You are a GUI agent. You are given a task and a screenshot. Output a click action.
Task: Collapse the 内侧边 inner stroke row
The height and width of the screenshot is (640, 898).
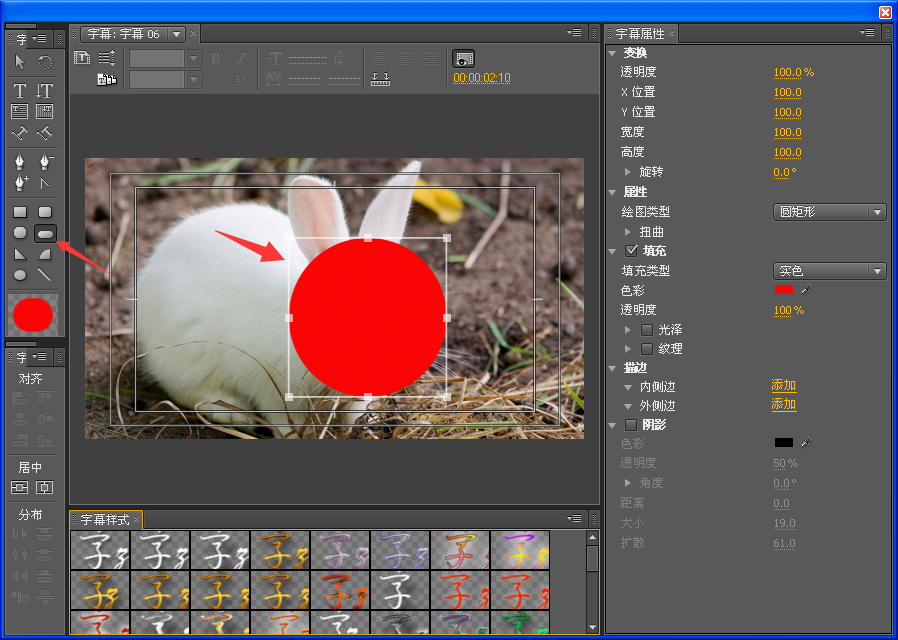click(628, 388)
